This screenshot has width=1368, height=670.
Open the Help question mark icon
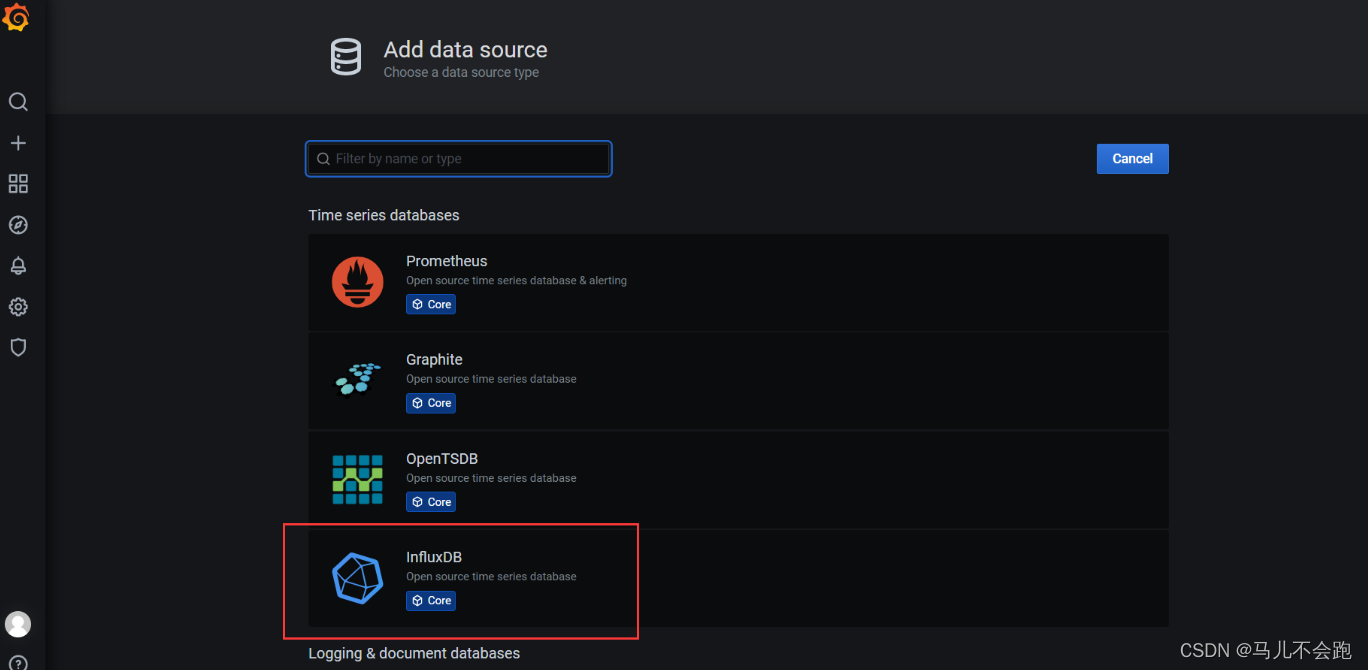point(18,662)
